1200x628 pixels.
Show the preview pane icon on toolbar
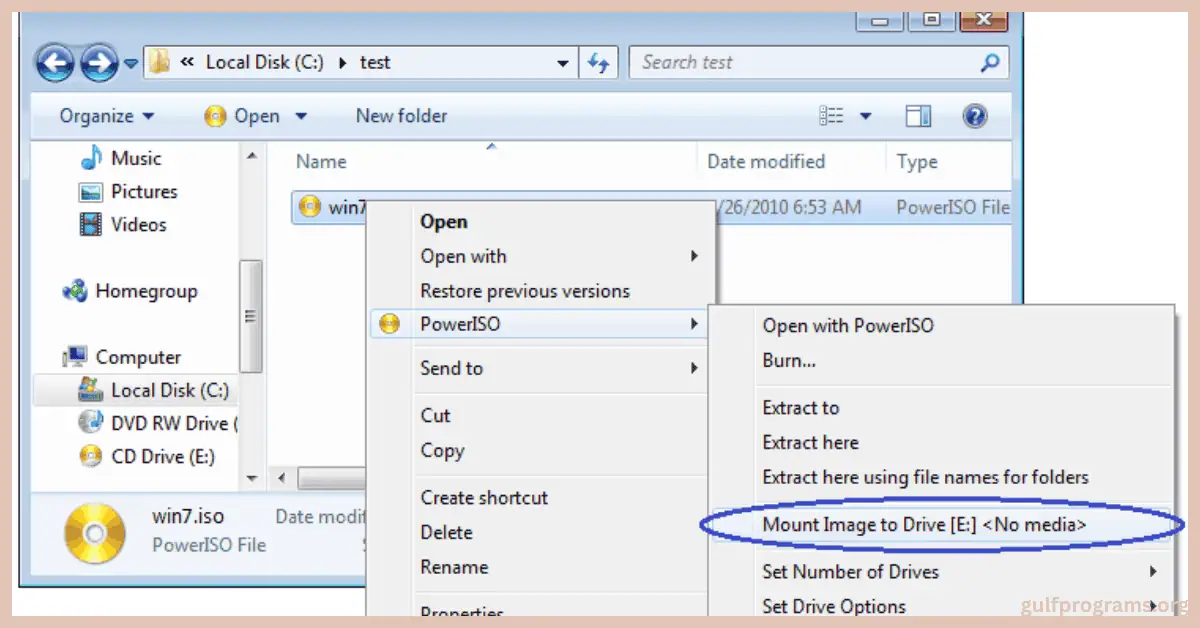917,115
